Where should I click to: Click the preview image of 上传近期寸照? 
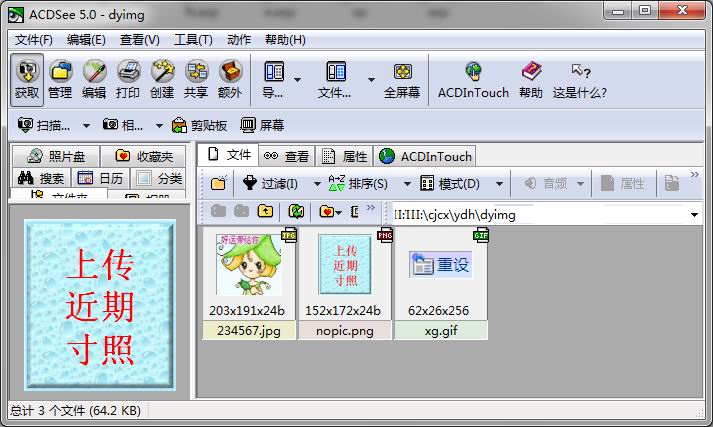[100, 305]
